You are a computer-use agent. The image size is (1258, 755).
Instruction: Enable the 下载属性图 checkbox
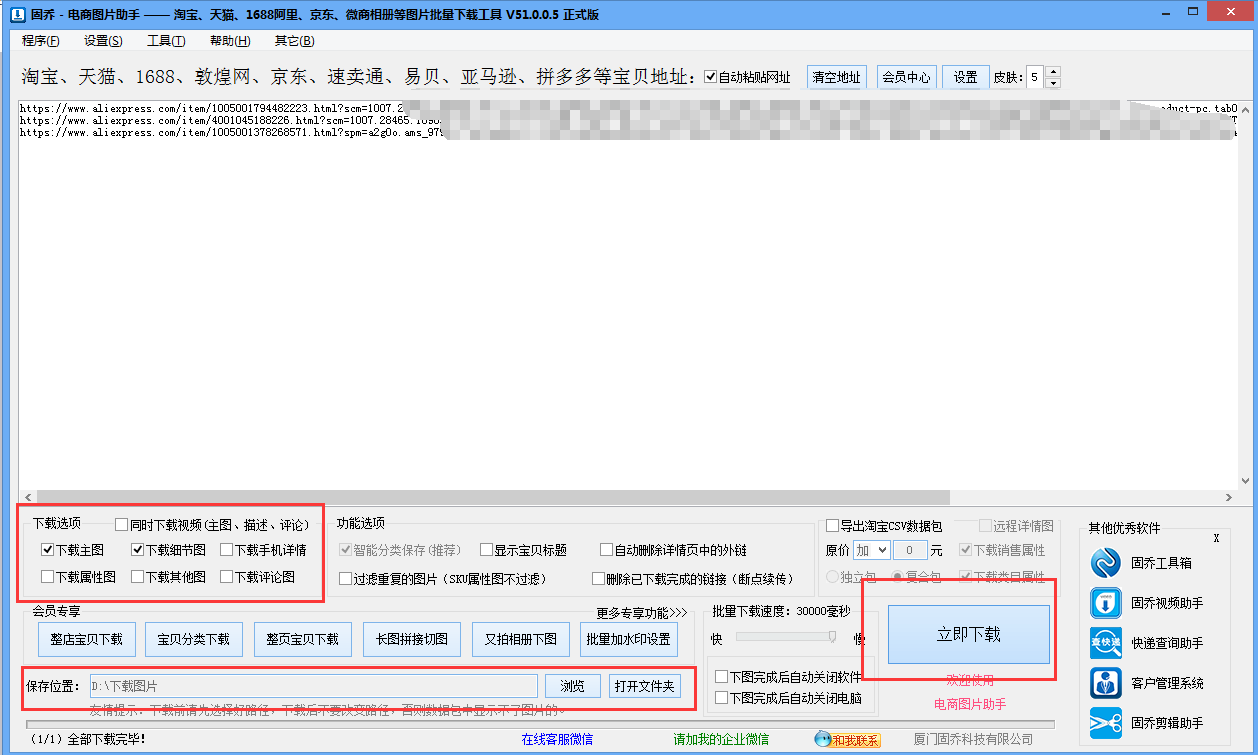coord(48,577)
